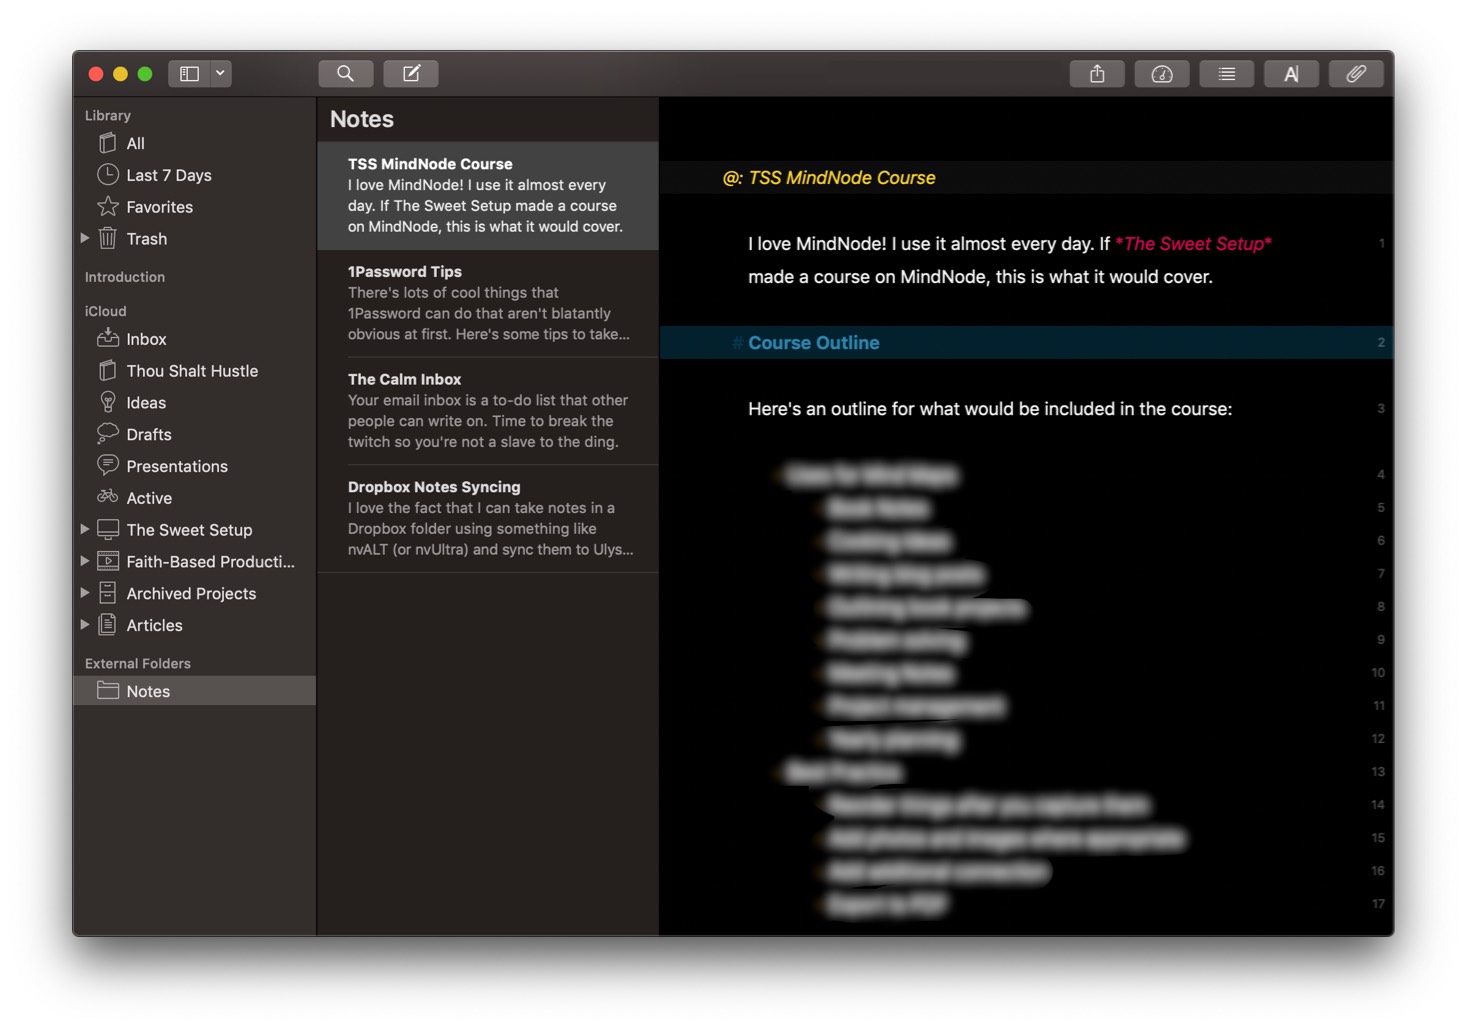
Task: Click red emphasized The Sweet Setup text
Action: [1195, 243]
